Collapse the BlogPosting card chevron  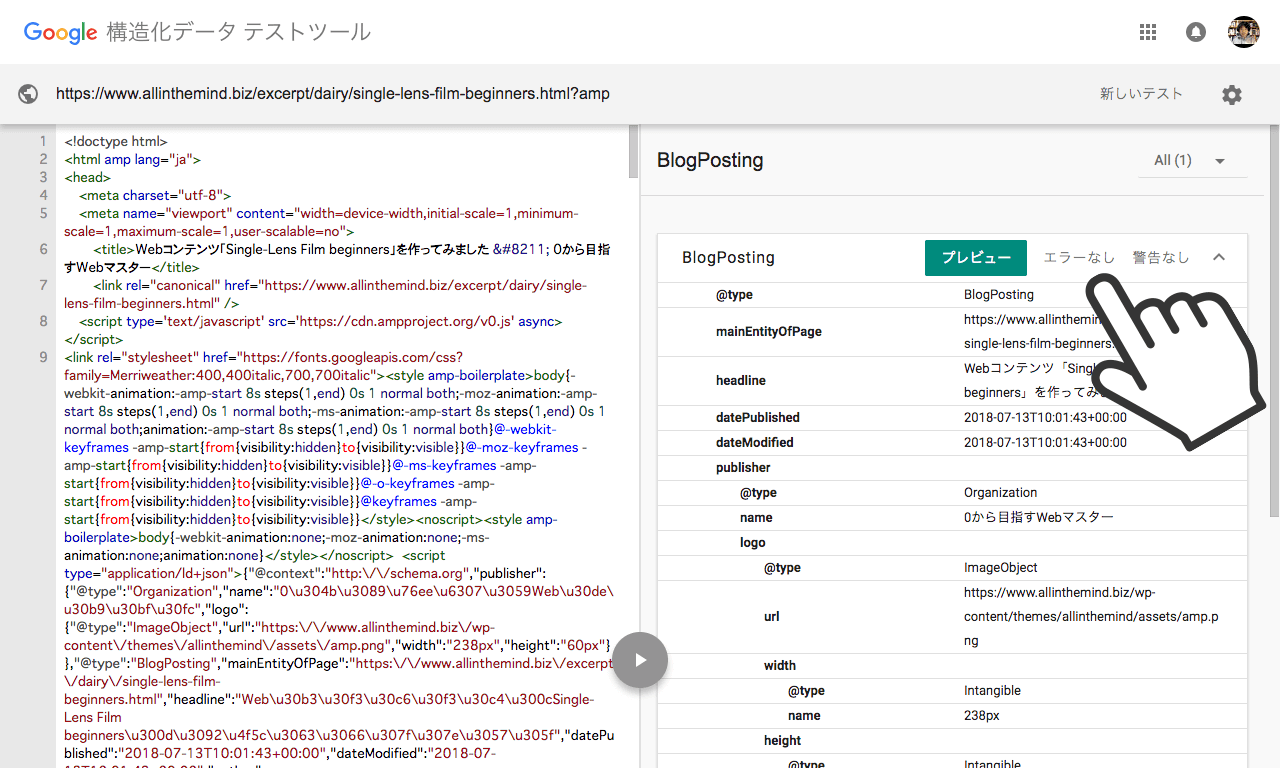point(1219,257)
